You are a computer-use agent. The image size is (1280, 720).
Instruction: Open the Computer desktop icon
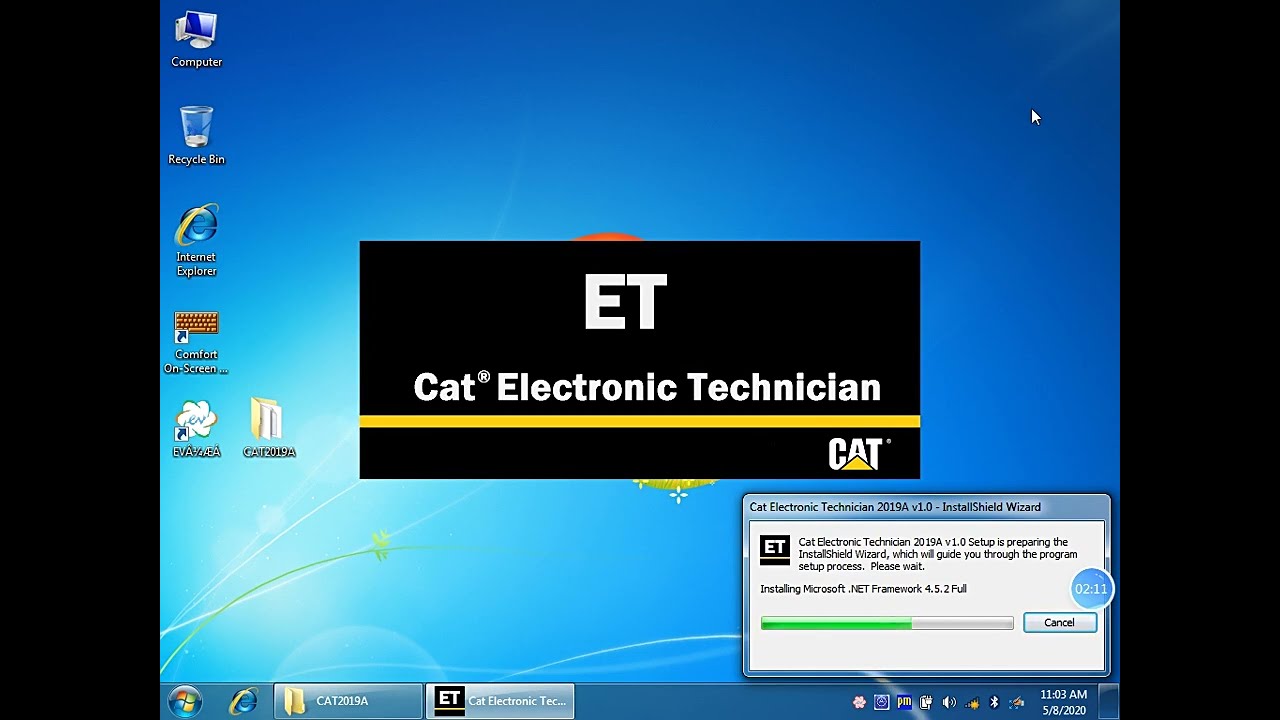coord(196,40)
